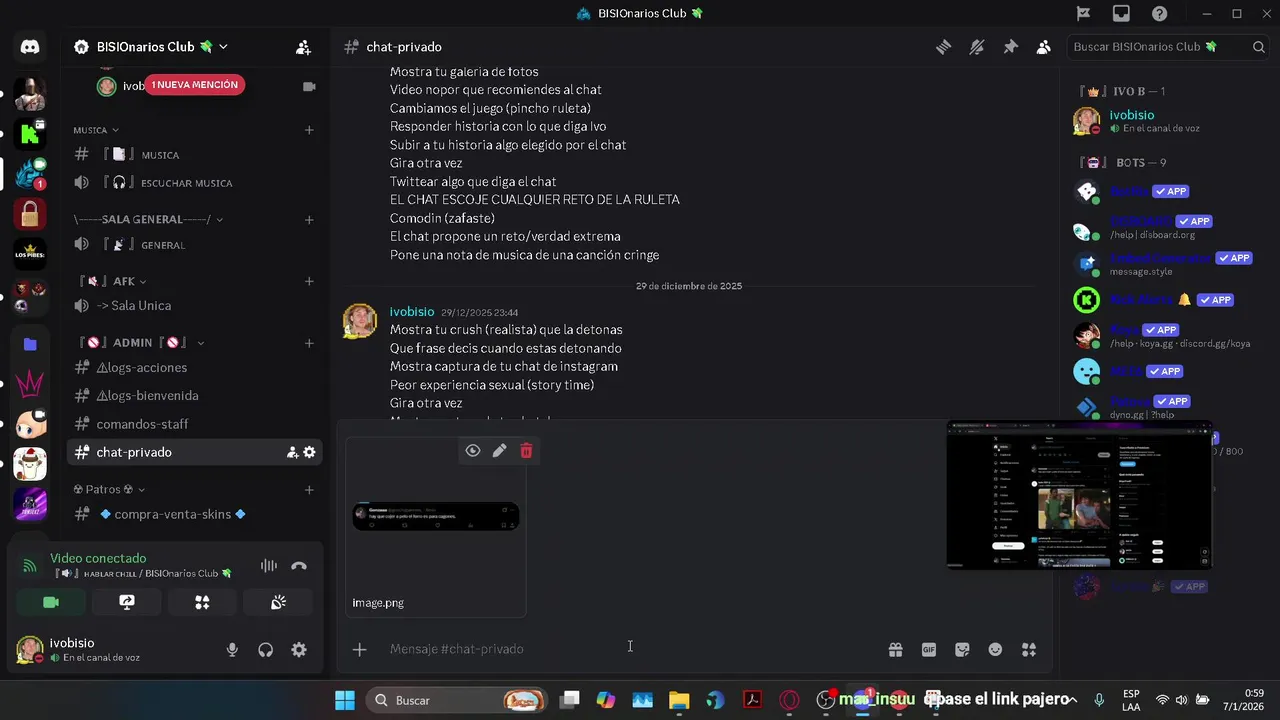
Task: Join Sala Unica voice channel
Action: [x=194, y=306]
